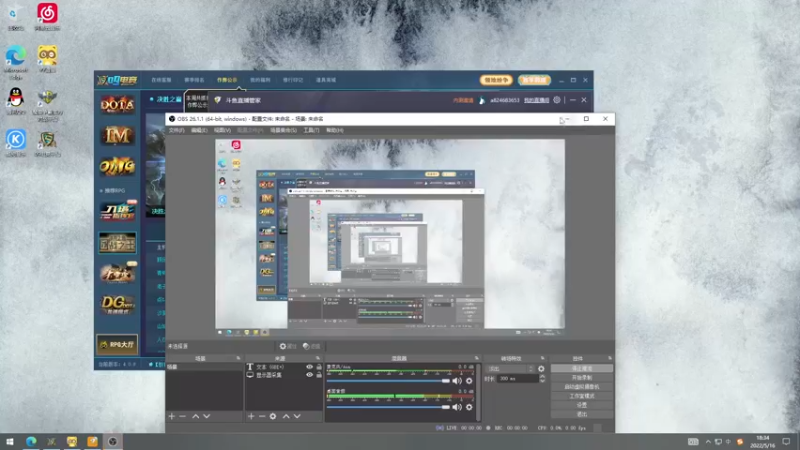Select DOTA icon in 09 platform sidebar
The height and width of the screenshot is (450, 800).
pos(117,105)
